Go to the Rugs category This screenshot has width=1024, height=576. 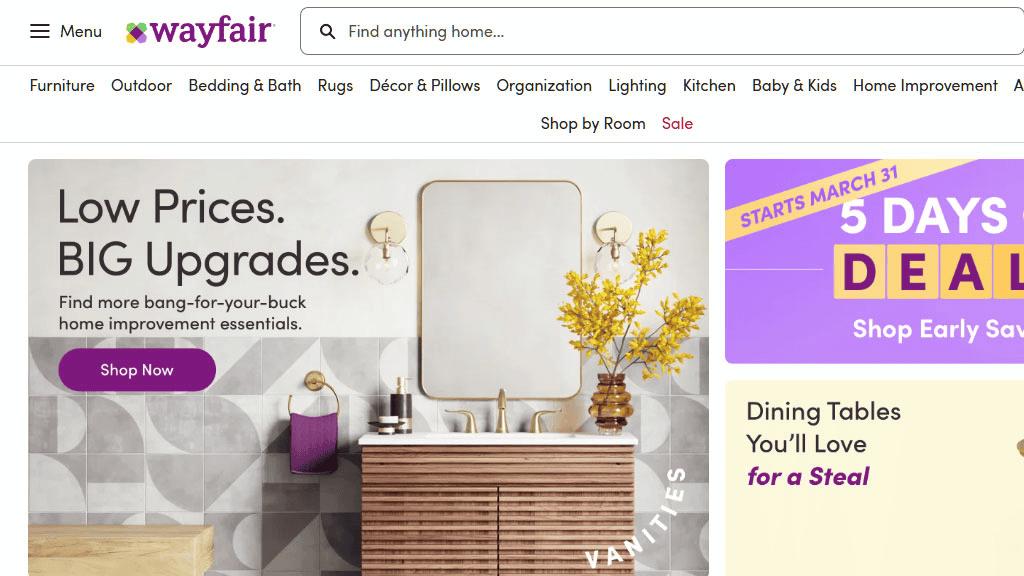click(x=335, y=86)
